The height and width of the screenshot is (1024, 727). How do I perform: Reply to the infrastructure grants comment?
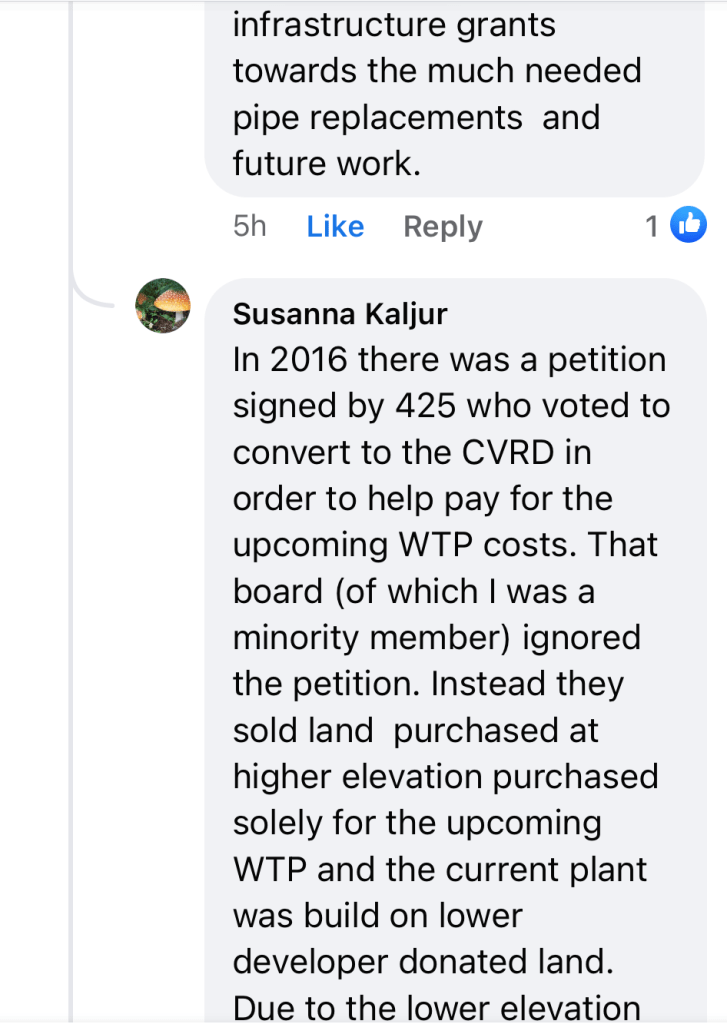pyautogui.click(x=442, y=227)
